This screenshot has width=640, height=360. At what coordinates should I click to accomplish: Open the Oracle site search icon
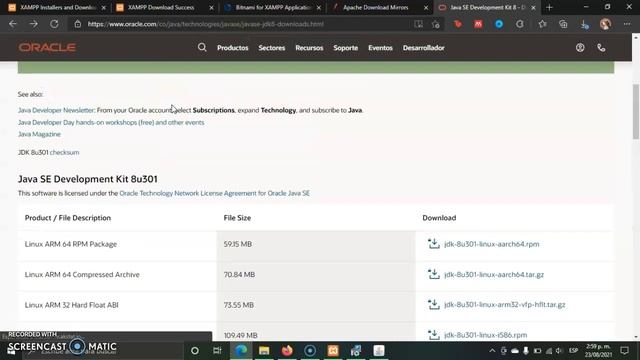coord(202,47)
